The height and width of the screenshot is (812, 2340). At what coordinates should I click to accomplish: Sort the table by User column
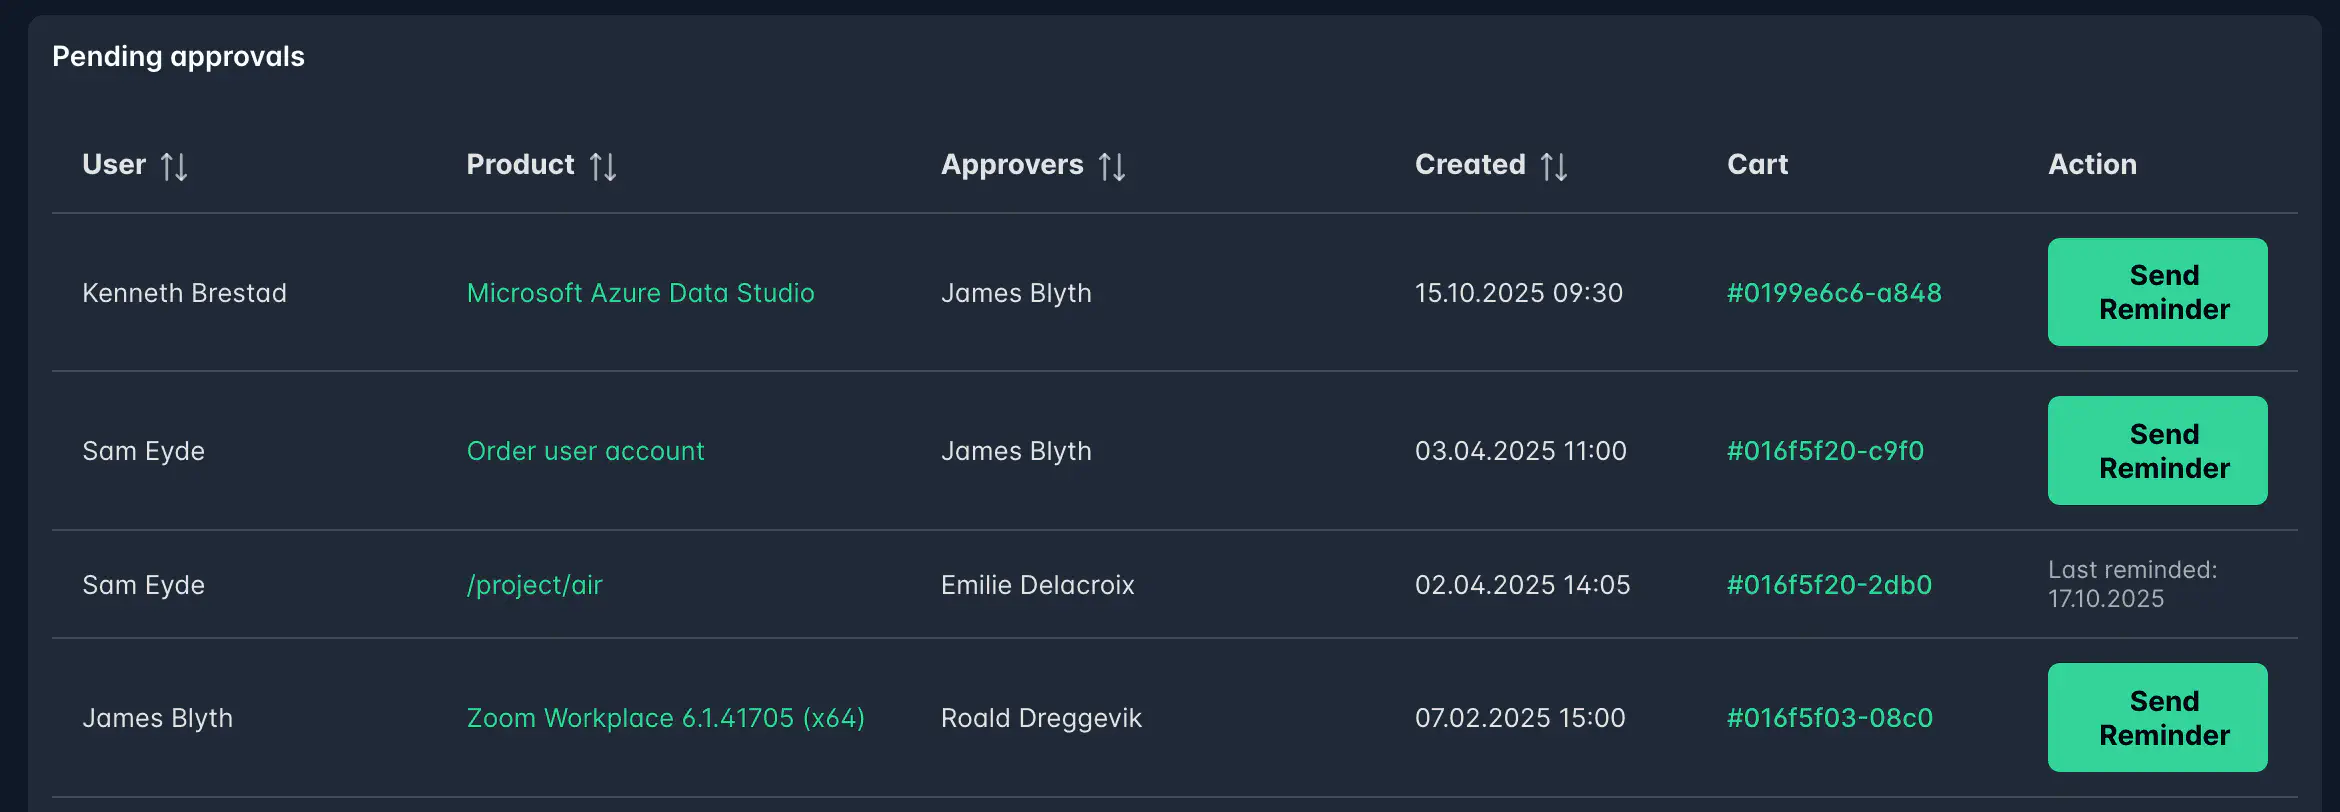coord(176,165)
